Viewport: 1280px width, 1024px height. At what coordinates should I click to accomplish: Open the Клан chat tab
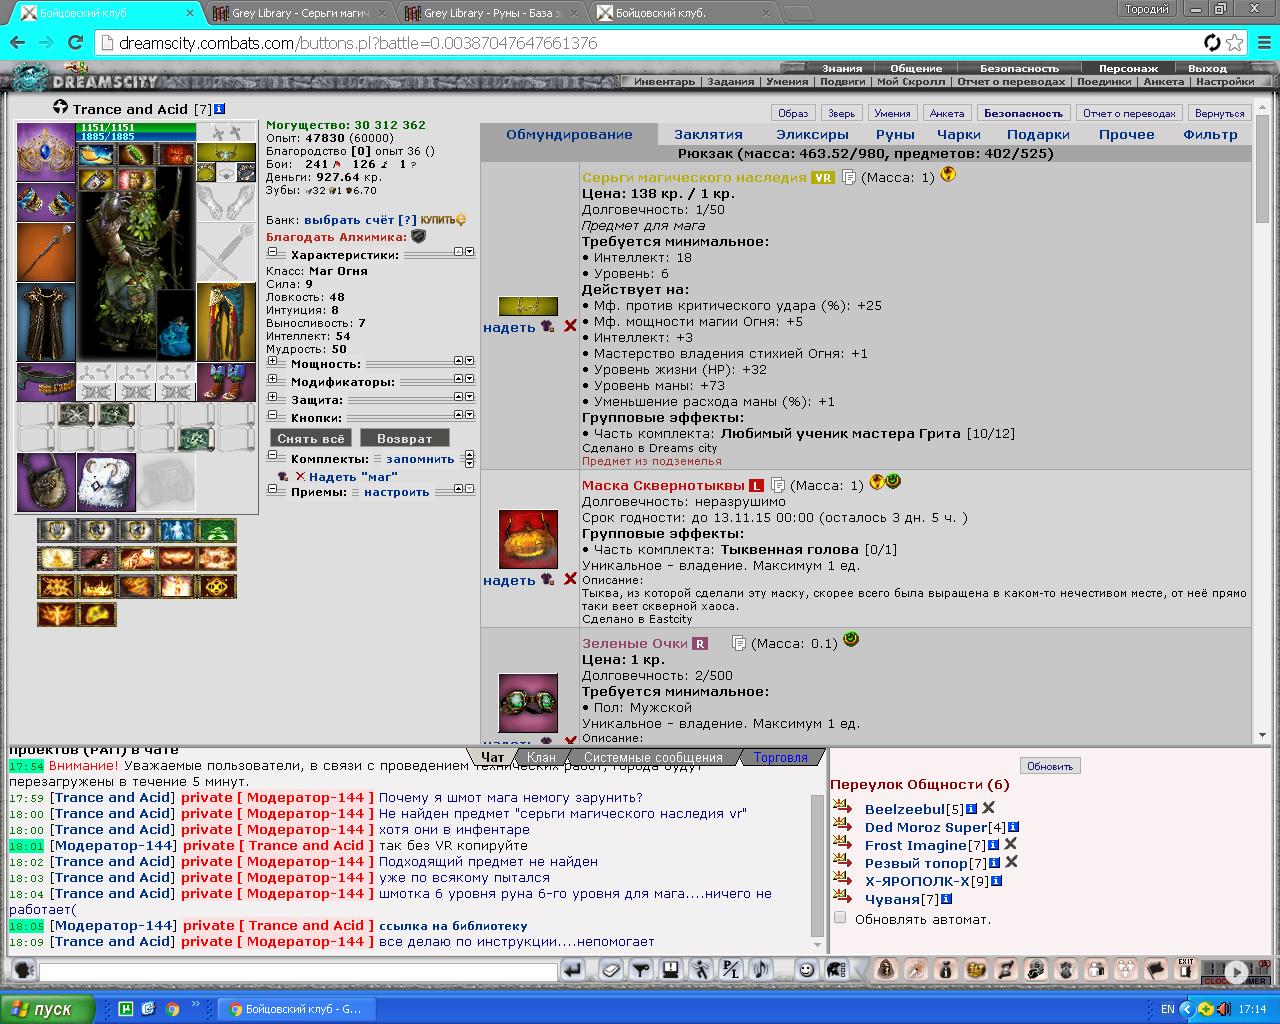(541, 757)
